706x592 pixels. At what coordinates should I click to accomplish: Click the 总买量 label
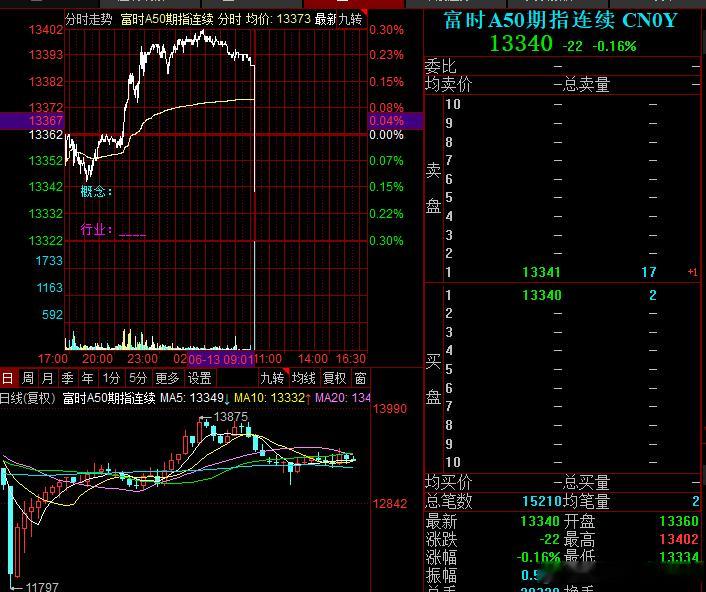pos(586,483)
